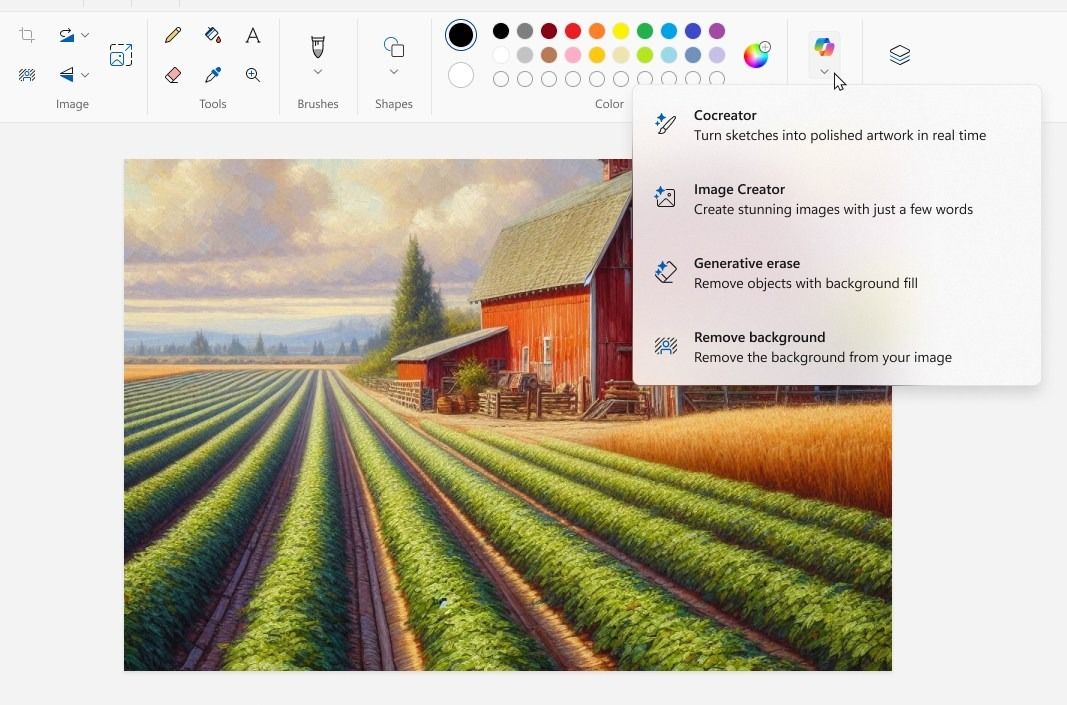Image resolution: width=1067 pixels, height=705 pixels.
Task: Open the image Crop tool
Action: coord(26,35)
